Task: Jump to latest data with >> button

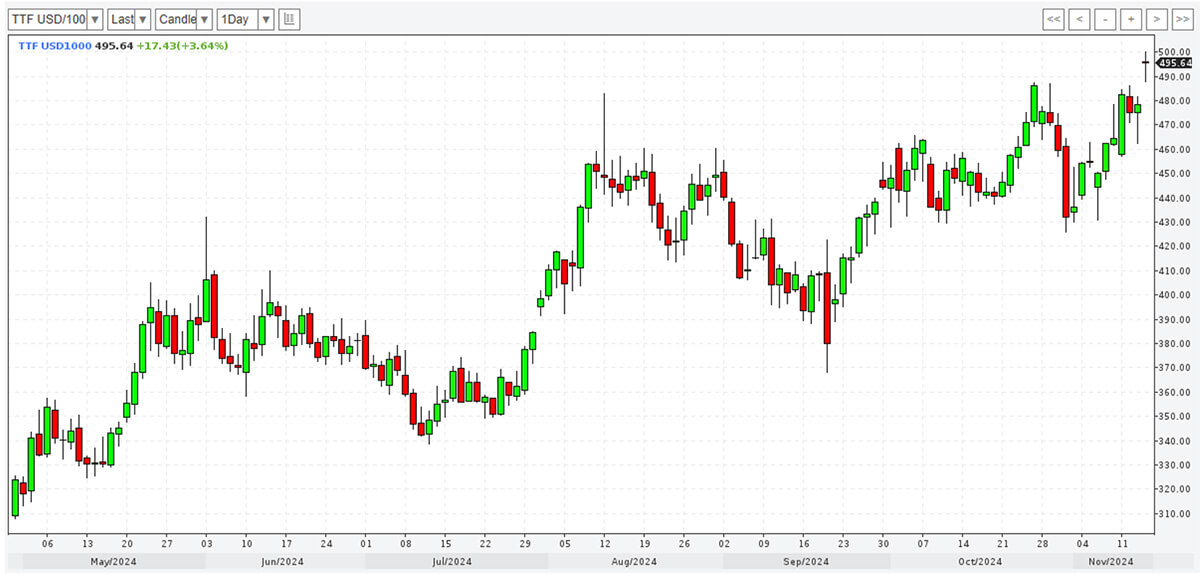Action: coord(1183,19)
